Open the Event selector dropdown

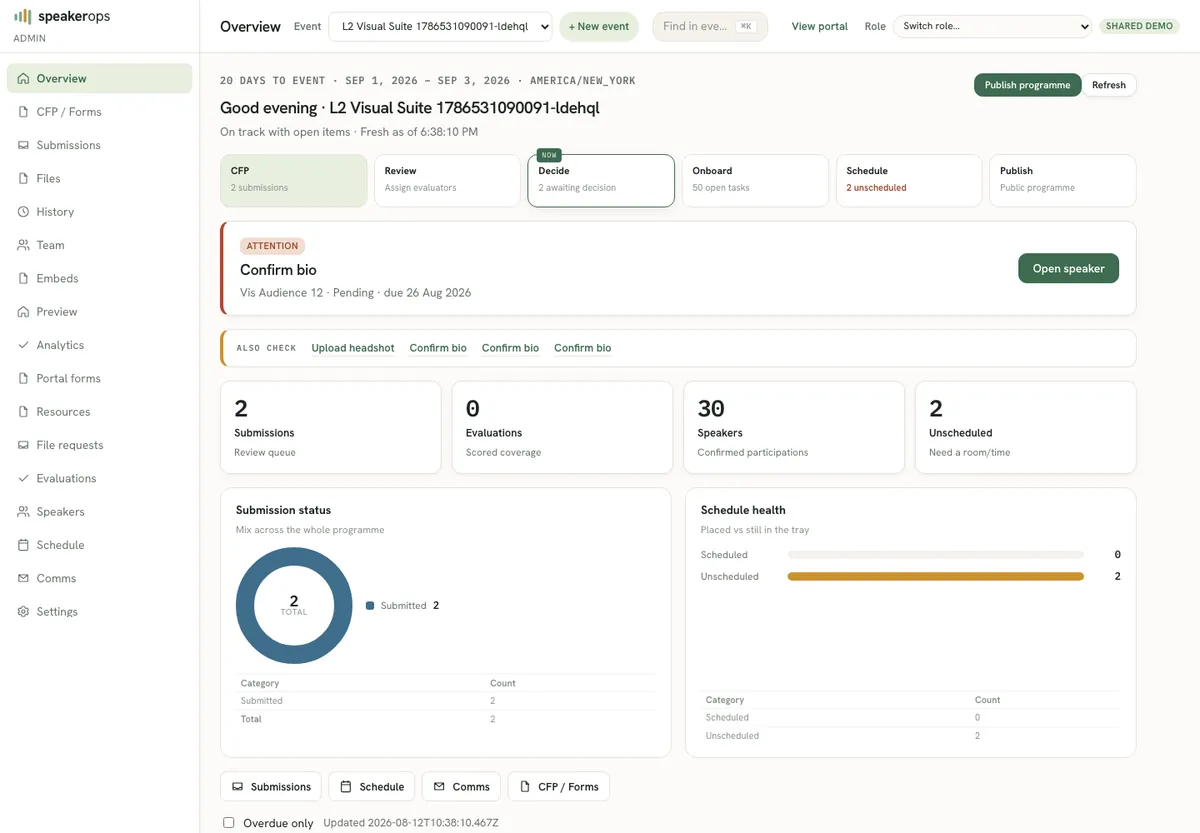[440, 27]
